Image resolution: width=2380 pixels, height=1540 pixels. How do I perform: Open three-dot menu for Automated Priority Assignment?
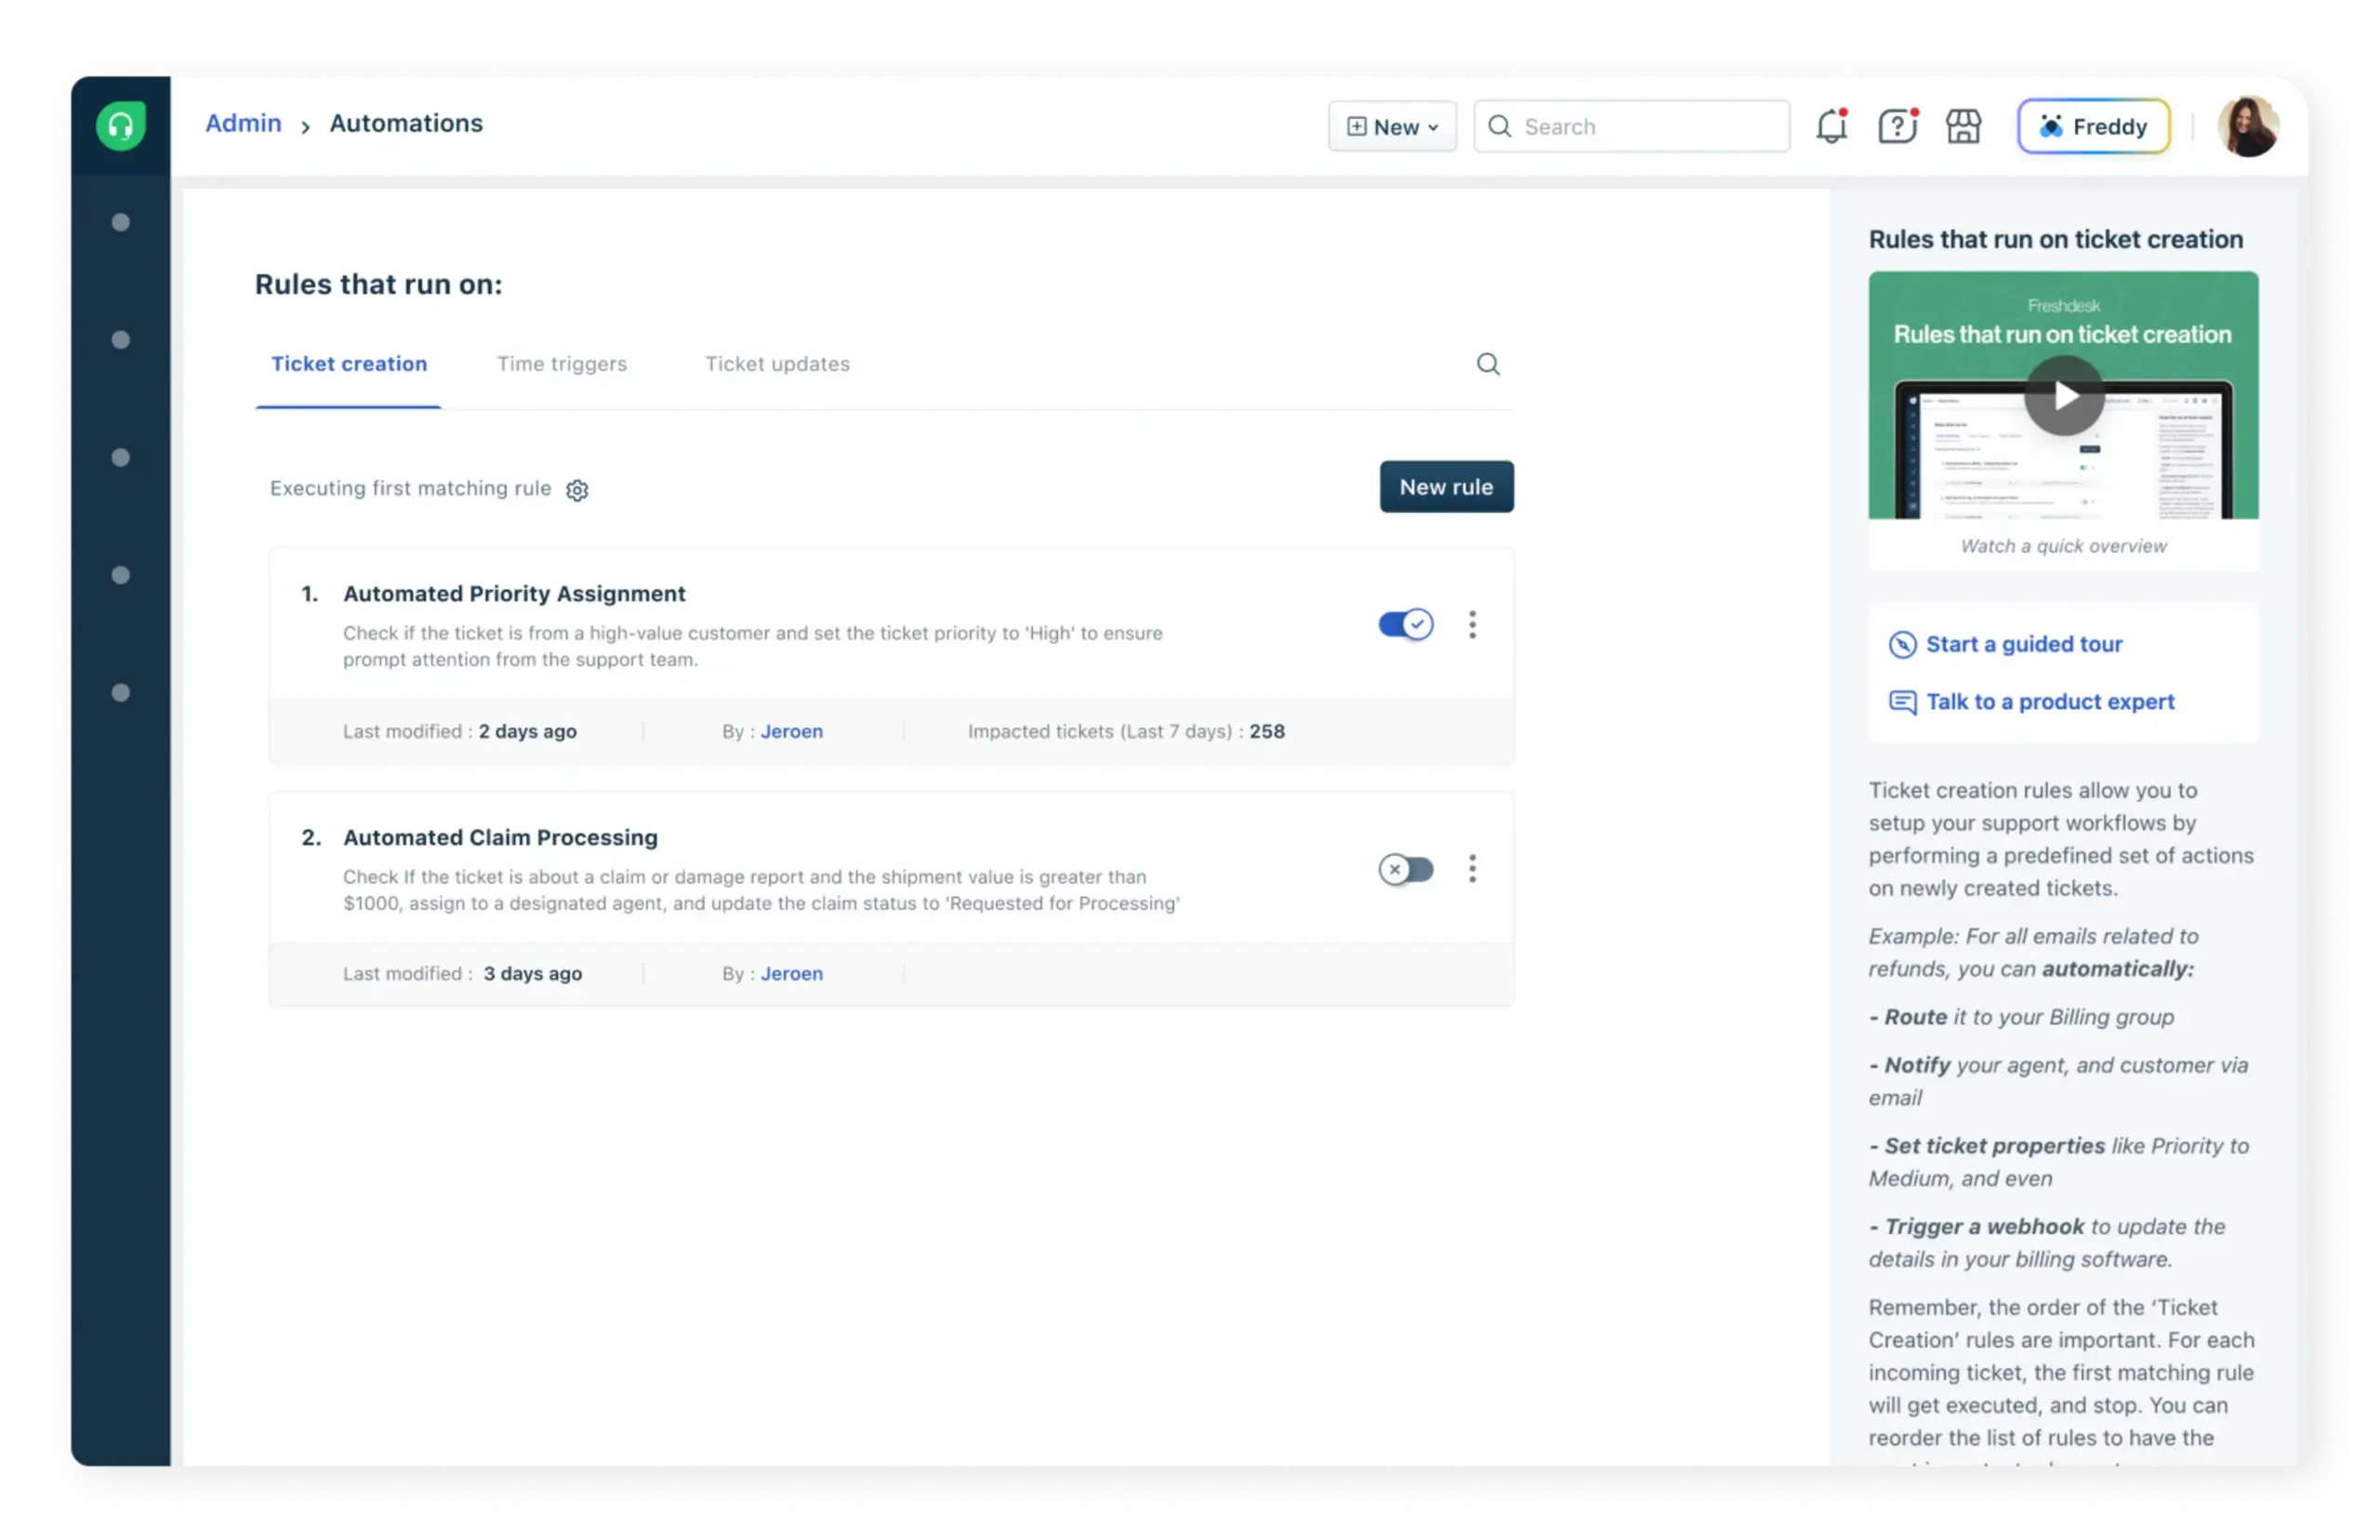click(x=1472, y=624)
